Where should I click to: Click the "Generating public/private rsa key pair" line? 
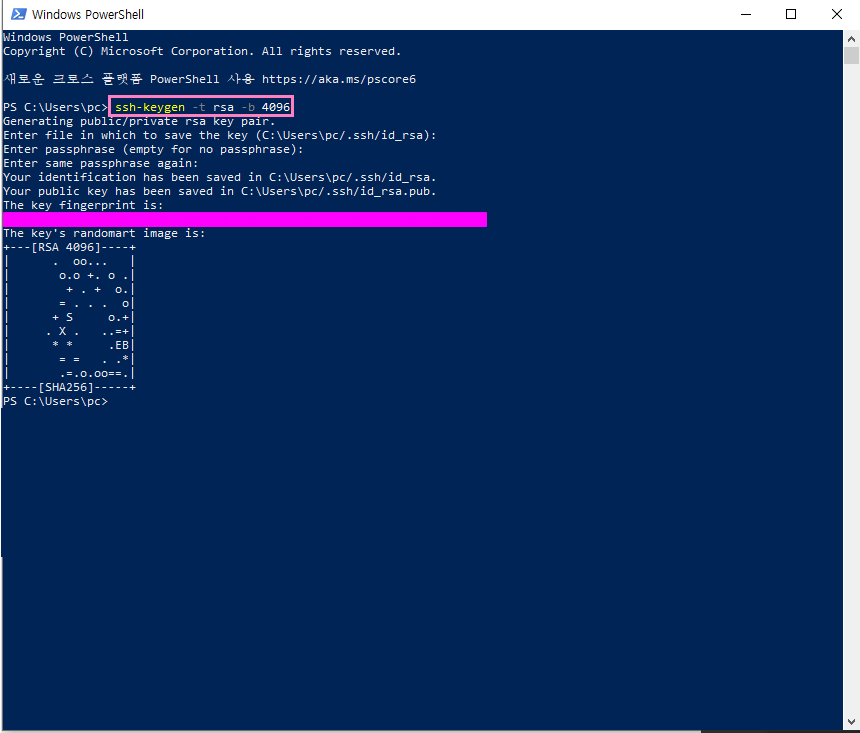pos(139,121)
